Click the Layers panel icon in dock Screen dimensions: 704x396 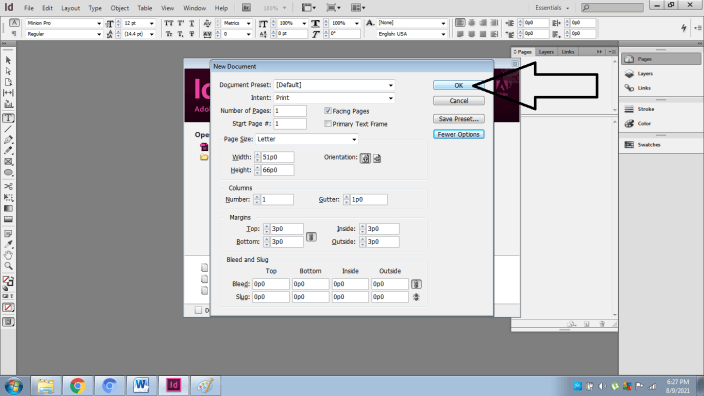pyautogui.click(x=629, y=74)
